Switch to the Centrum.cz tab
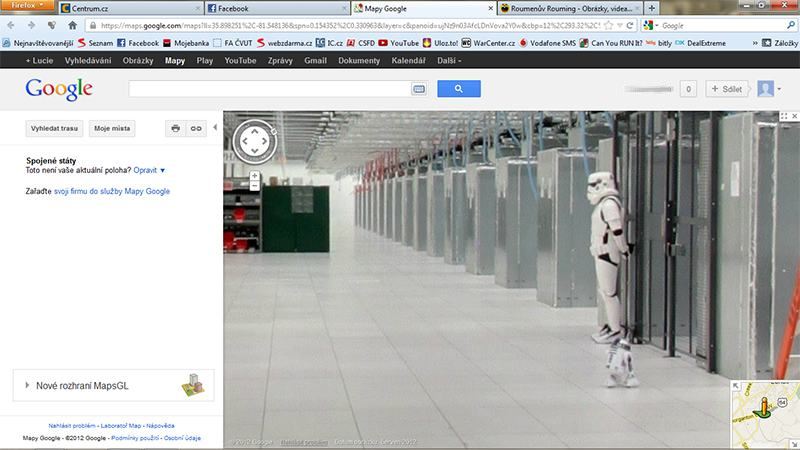 131,8
